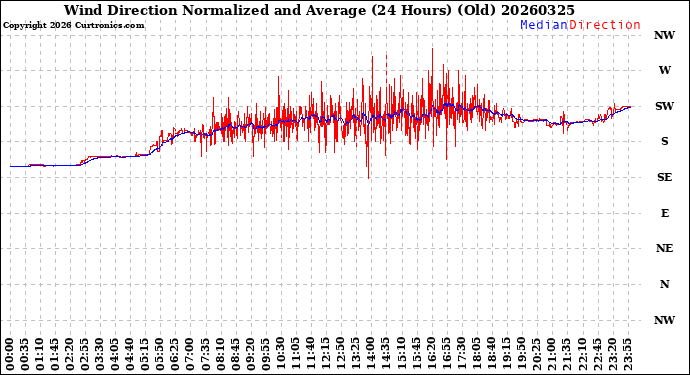This screenshot has height=375, width=690.
Task: Click the S axis label
Action: tap(664, 141)
